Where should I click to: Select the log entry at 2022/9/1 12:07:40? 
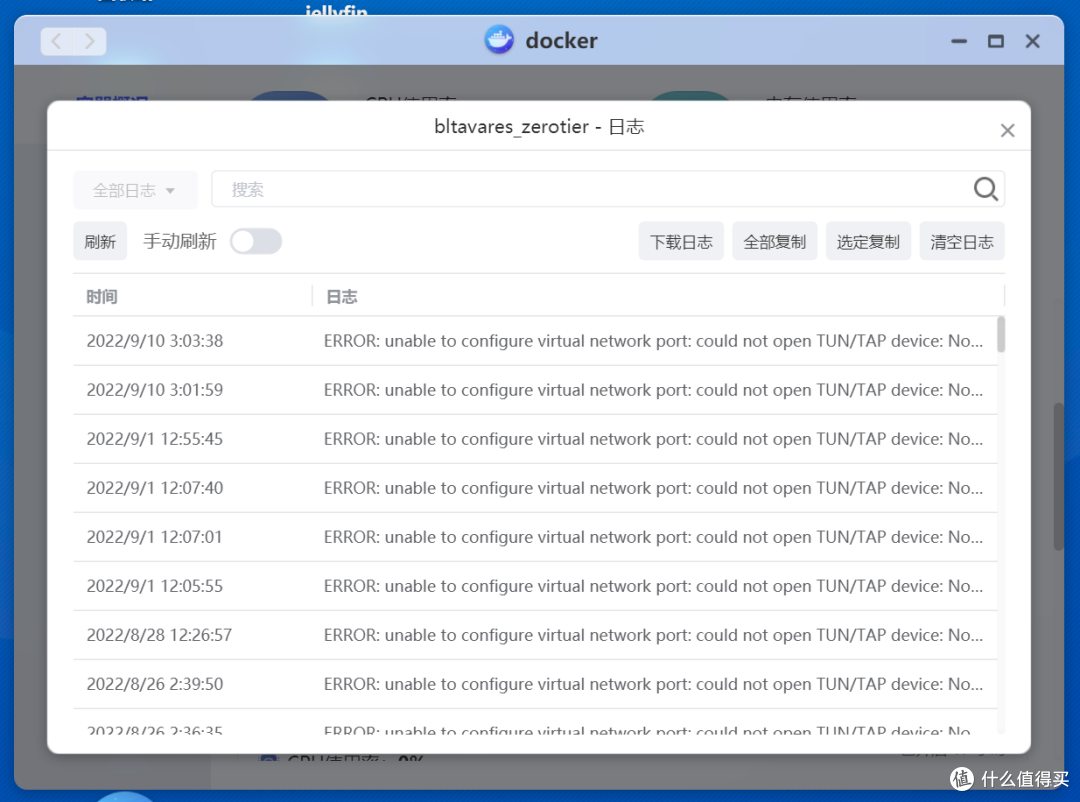(x=535, y=488)
